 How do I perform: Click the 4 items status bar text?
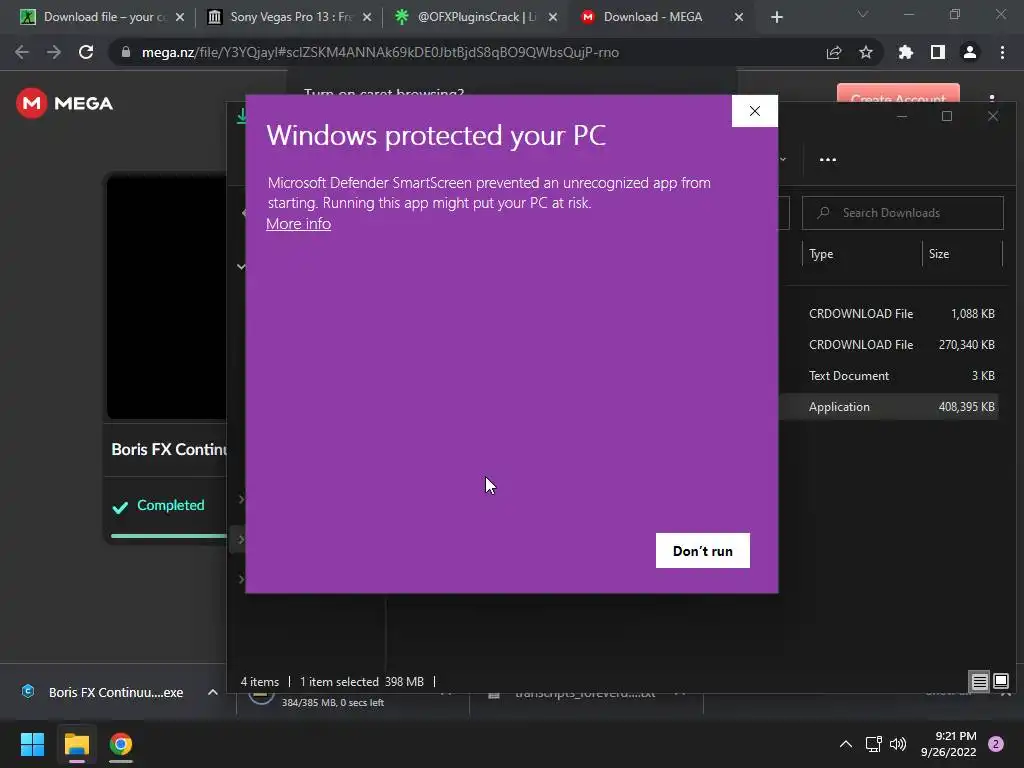tap(259, 682)
